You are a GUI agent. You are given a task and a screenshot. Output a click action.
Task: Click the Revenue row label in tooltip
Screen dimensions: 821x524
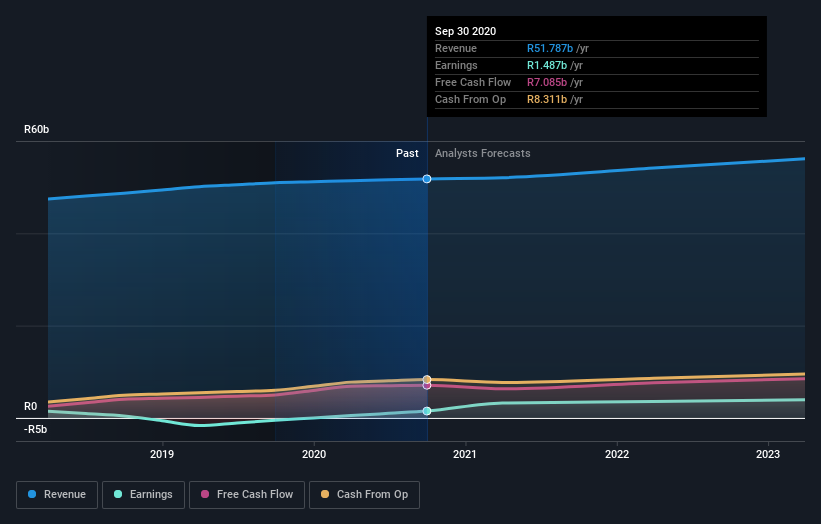456,48
